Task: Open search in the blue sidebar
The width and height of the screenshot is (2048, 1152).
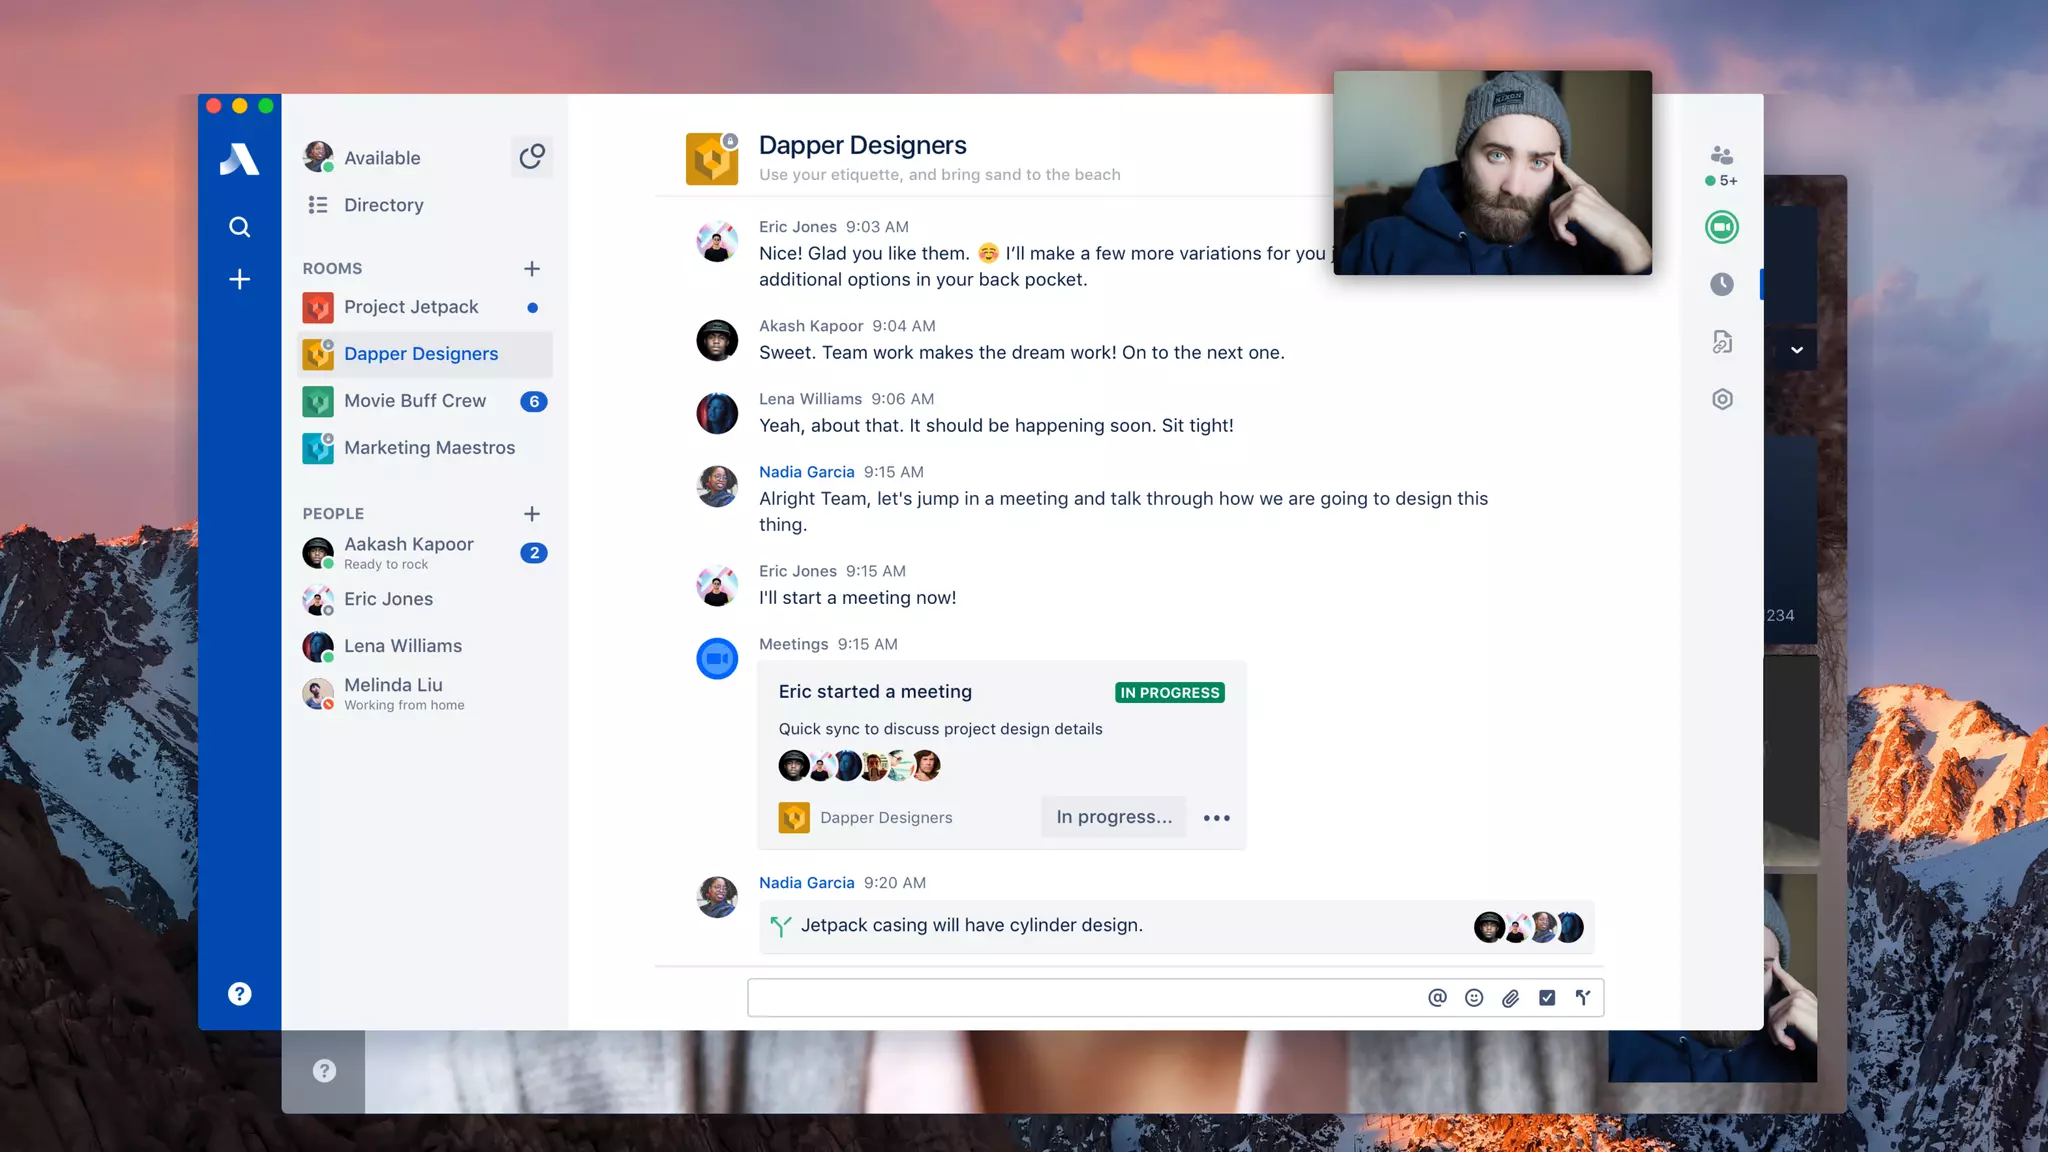Action: pos(239,227)
